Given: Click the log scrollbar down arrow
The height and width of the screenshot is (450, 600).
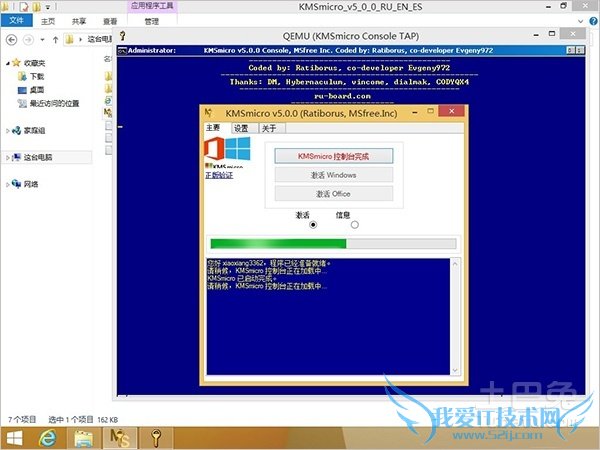Looking at the screenshot, I should pyautogui.click(x=455, y=370).
